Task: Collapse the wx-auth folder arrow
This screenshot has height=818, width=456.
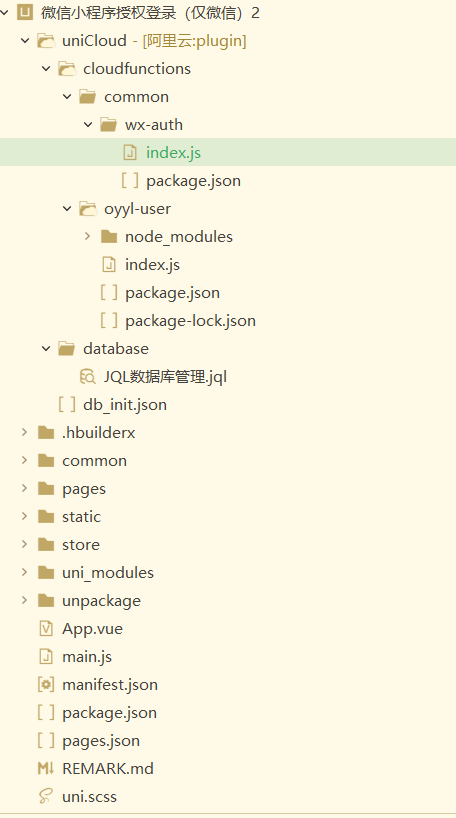Action: tap(88, 125)
